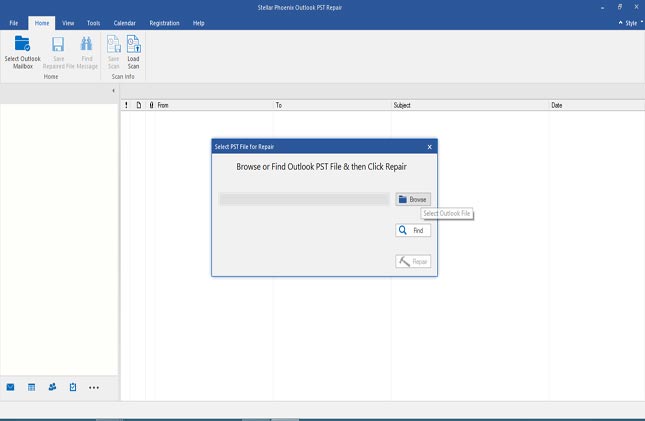Click the Find button in dialog
Viewport: 645px width, 421px height.
pos(413,230)
